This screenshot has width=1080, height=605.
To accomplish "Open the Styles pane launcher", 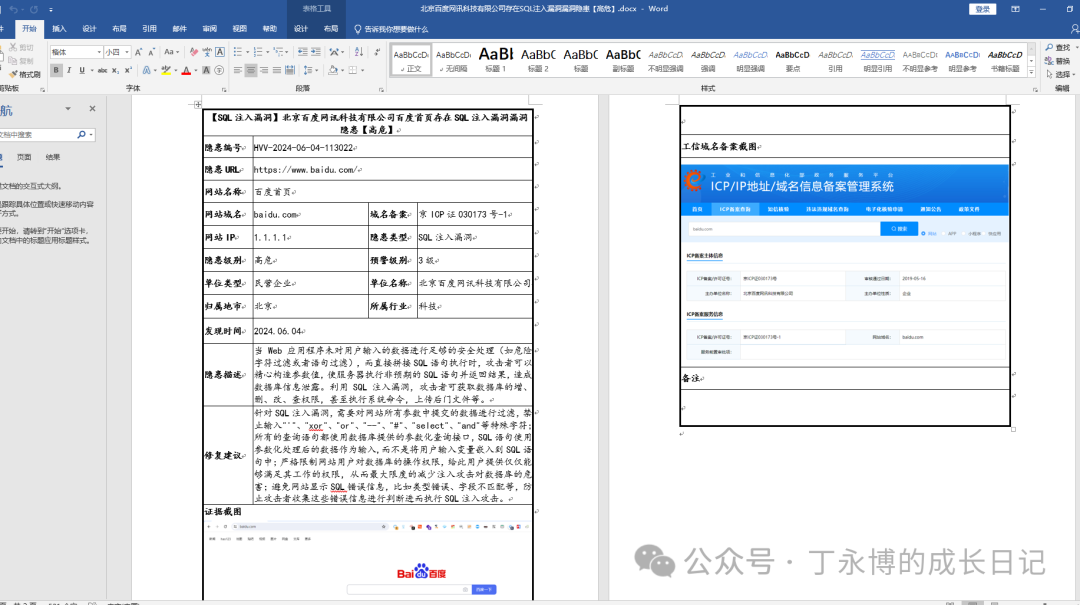I will [x=1035, y=90].
